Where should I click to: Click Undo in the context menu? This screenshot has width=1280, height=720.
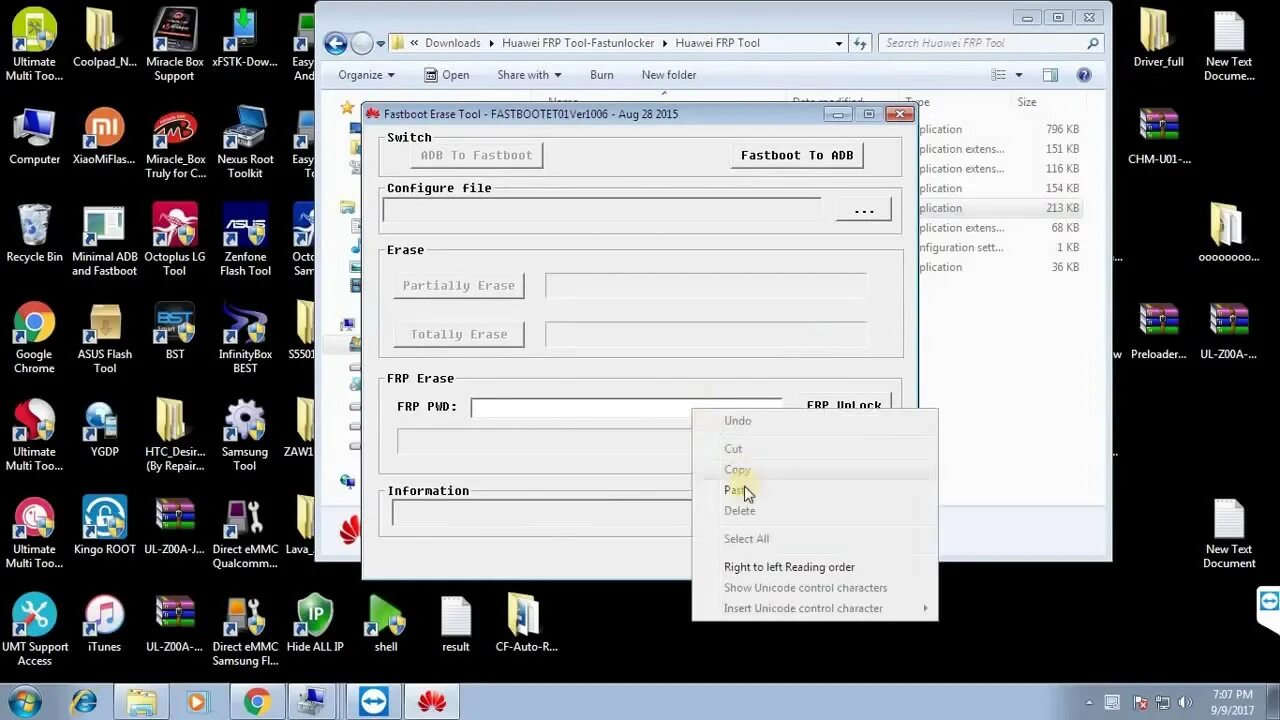pyautogui.click(x=815, y=421)
